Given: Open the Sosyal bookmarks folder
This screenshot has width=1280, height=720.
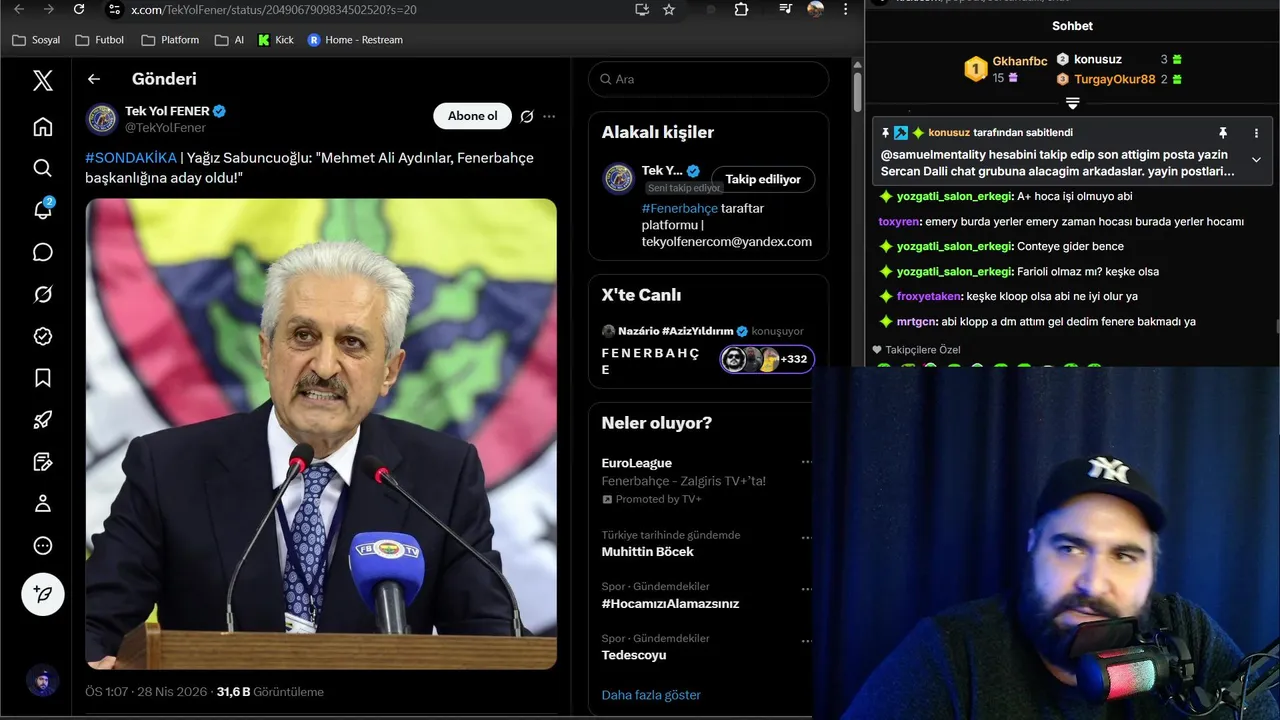Looking at the screenshot, I should [x=36, y=40].
